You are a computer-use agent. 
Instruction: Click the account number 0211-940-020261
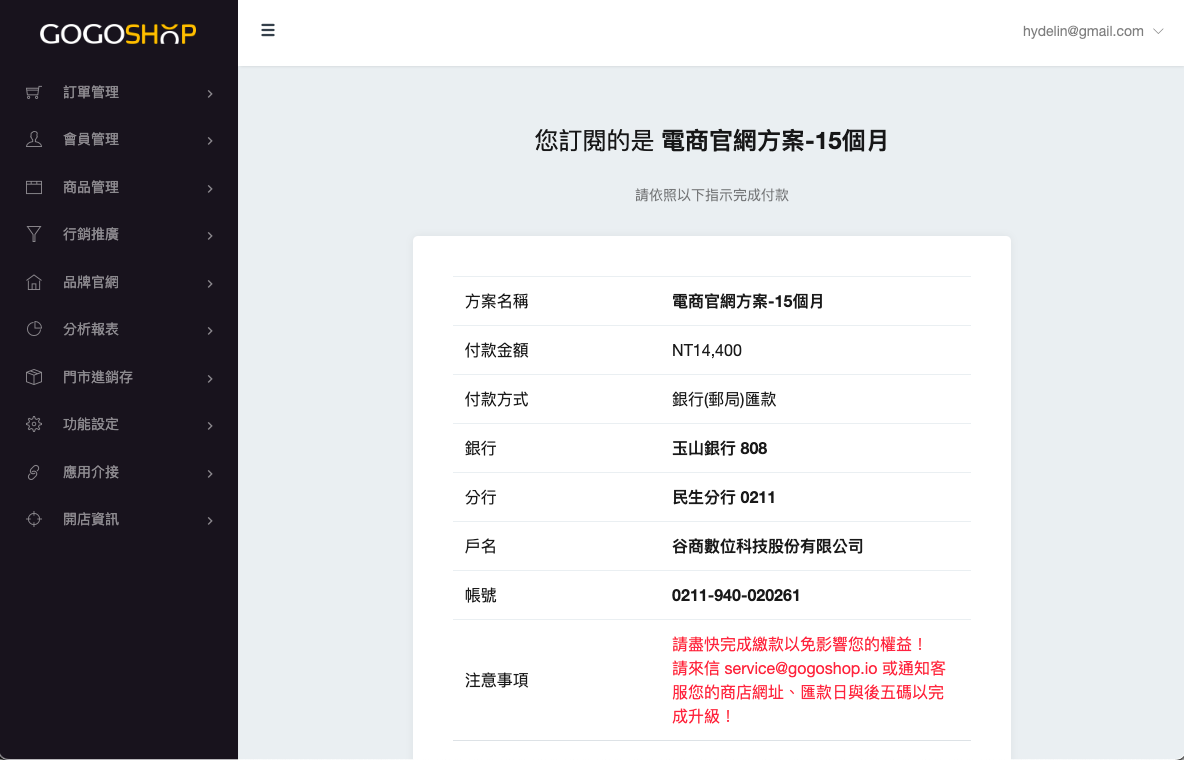pyautogui.click(x=735, y=595)
